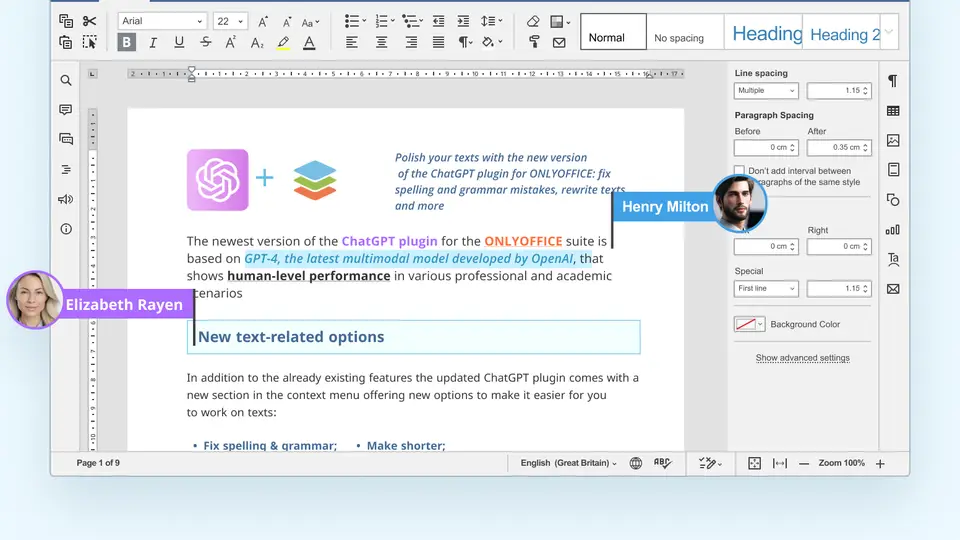Click Align center icon
The width and height of the screenshot is (960, 540).
pyautogui.click(x=381, y=42)
